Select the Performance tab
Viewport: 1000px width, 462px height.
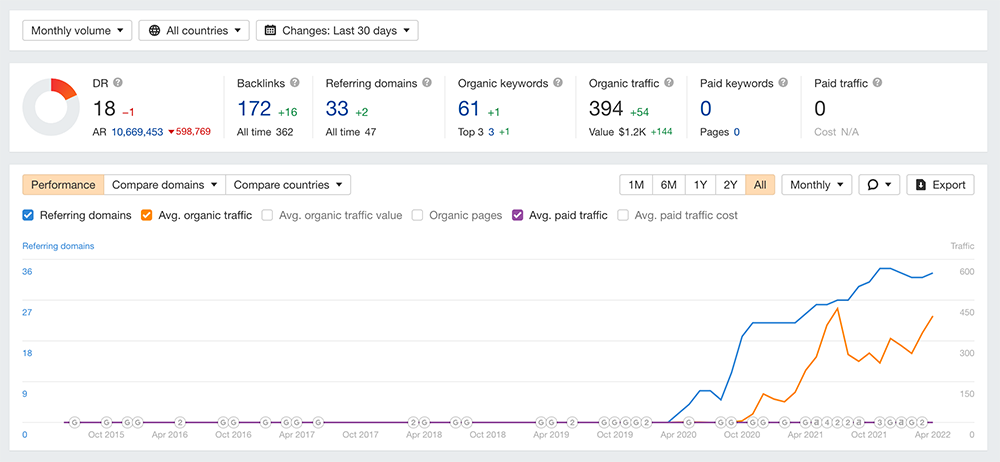tap(63, 185)
